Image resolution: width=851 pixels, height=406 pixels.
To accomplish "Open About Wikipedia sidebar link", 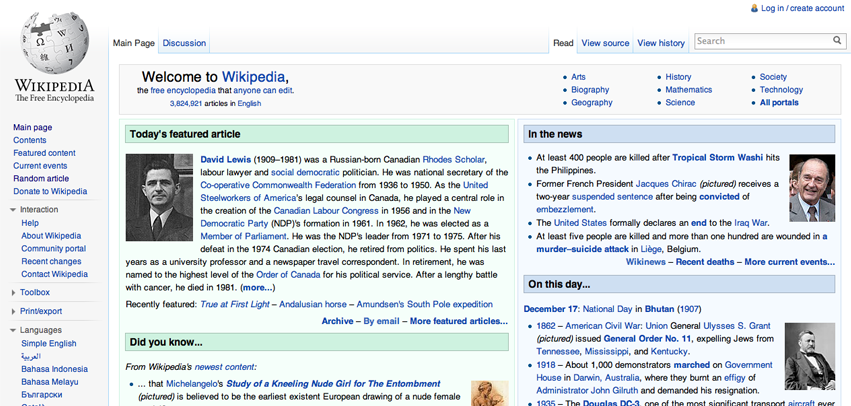I will (51, 236).
